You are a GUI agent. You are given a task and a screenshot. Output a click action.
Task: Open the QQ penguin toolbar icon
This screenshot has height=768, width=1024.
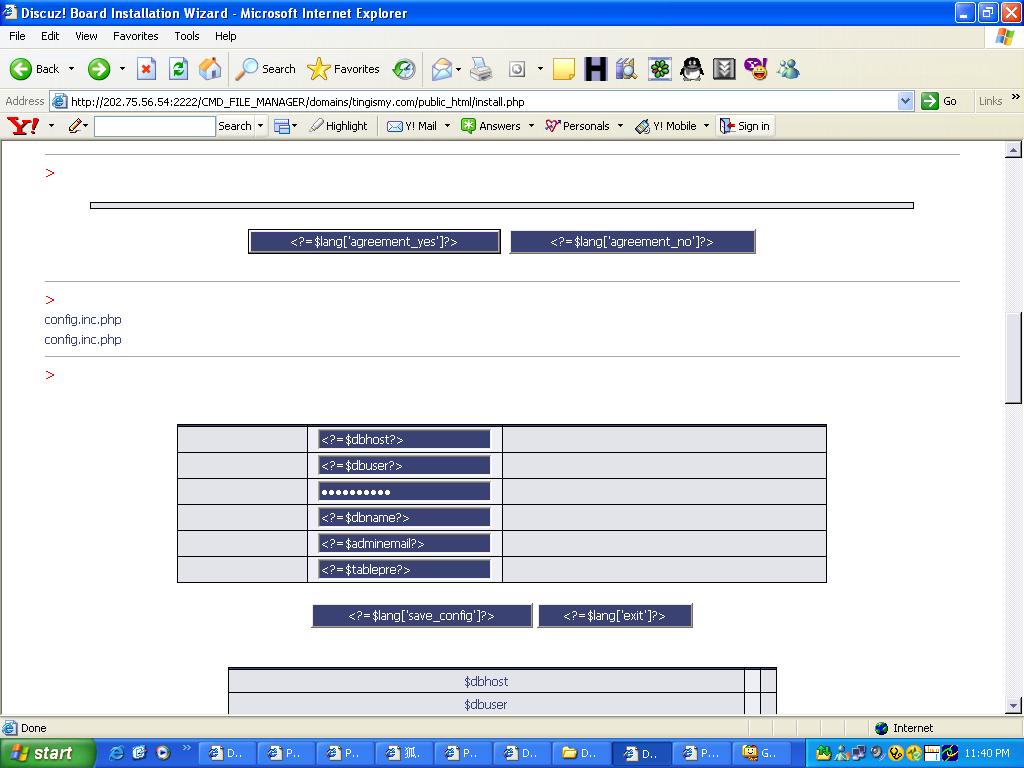[x=691, y=69]
